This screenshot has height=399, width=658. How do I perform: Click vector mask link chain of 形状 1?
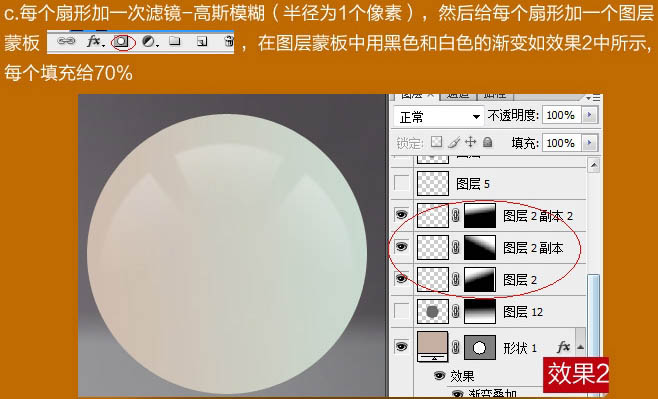click(456, 347)
